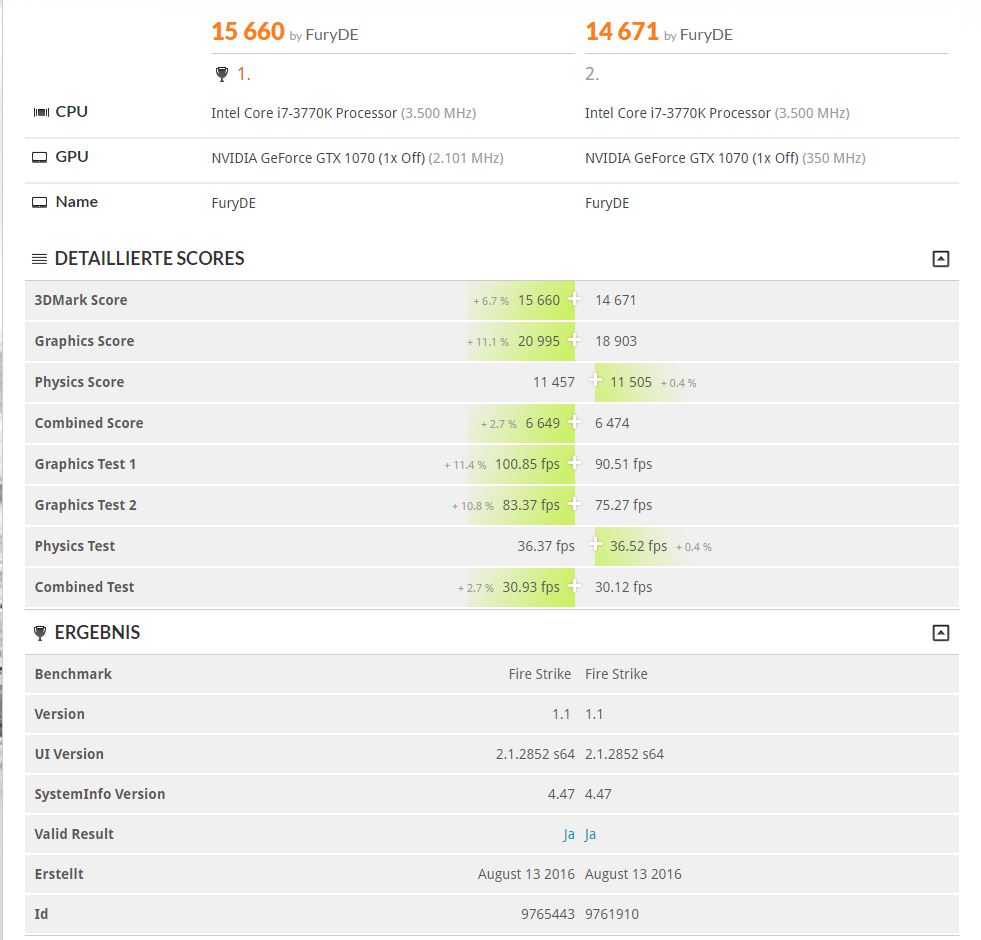
Task: Click the Detaillierte Scores list icon
Action: pos(40,259)
